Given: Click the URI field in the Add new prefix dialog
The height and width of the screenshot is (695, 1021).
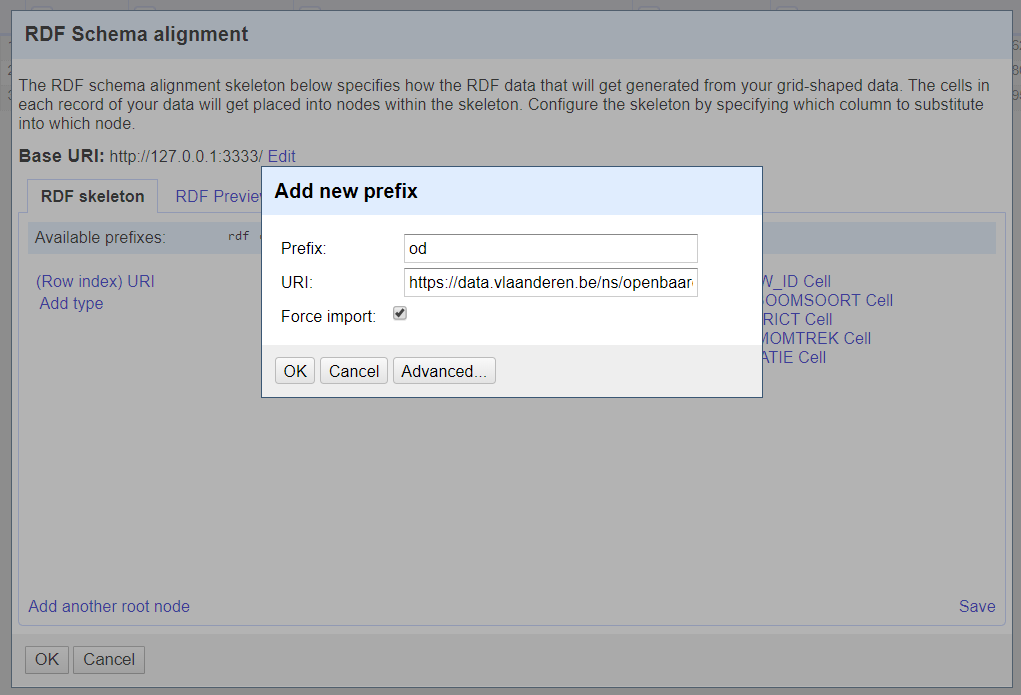Looking at the screenshot, I should pos(550,283).
